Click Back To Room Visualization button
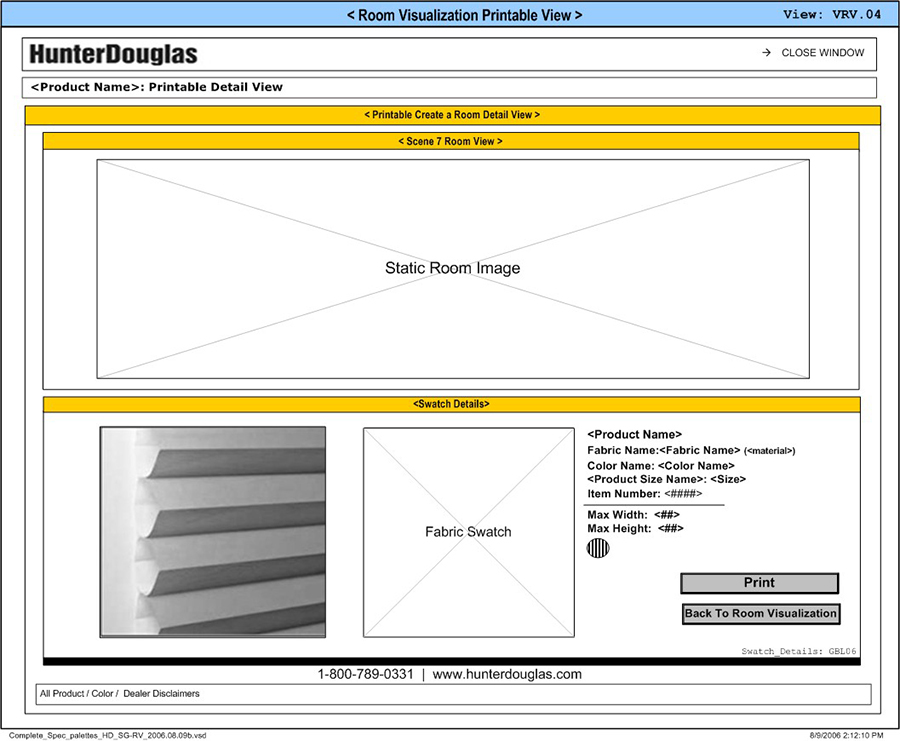900x741 pixels. [x=761, y=614]
